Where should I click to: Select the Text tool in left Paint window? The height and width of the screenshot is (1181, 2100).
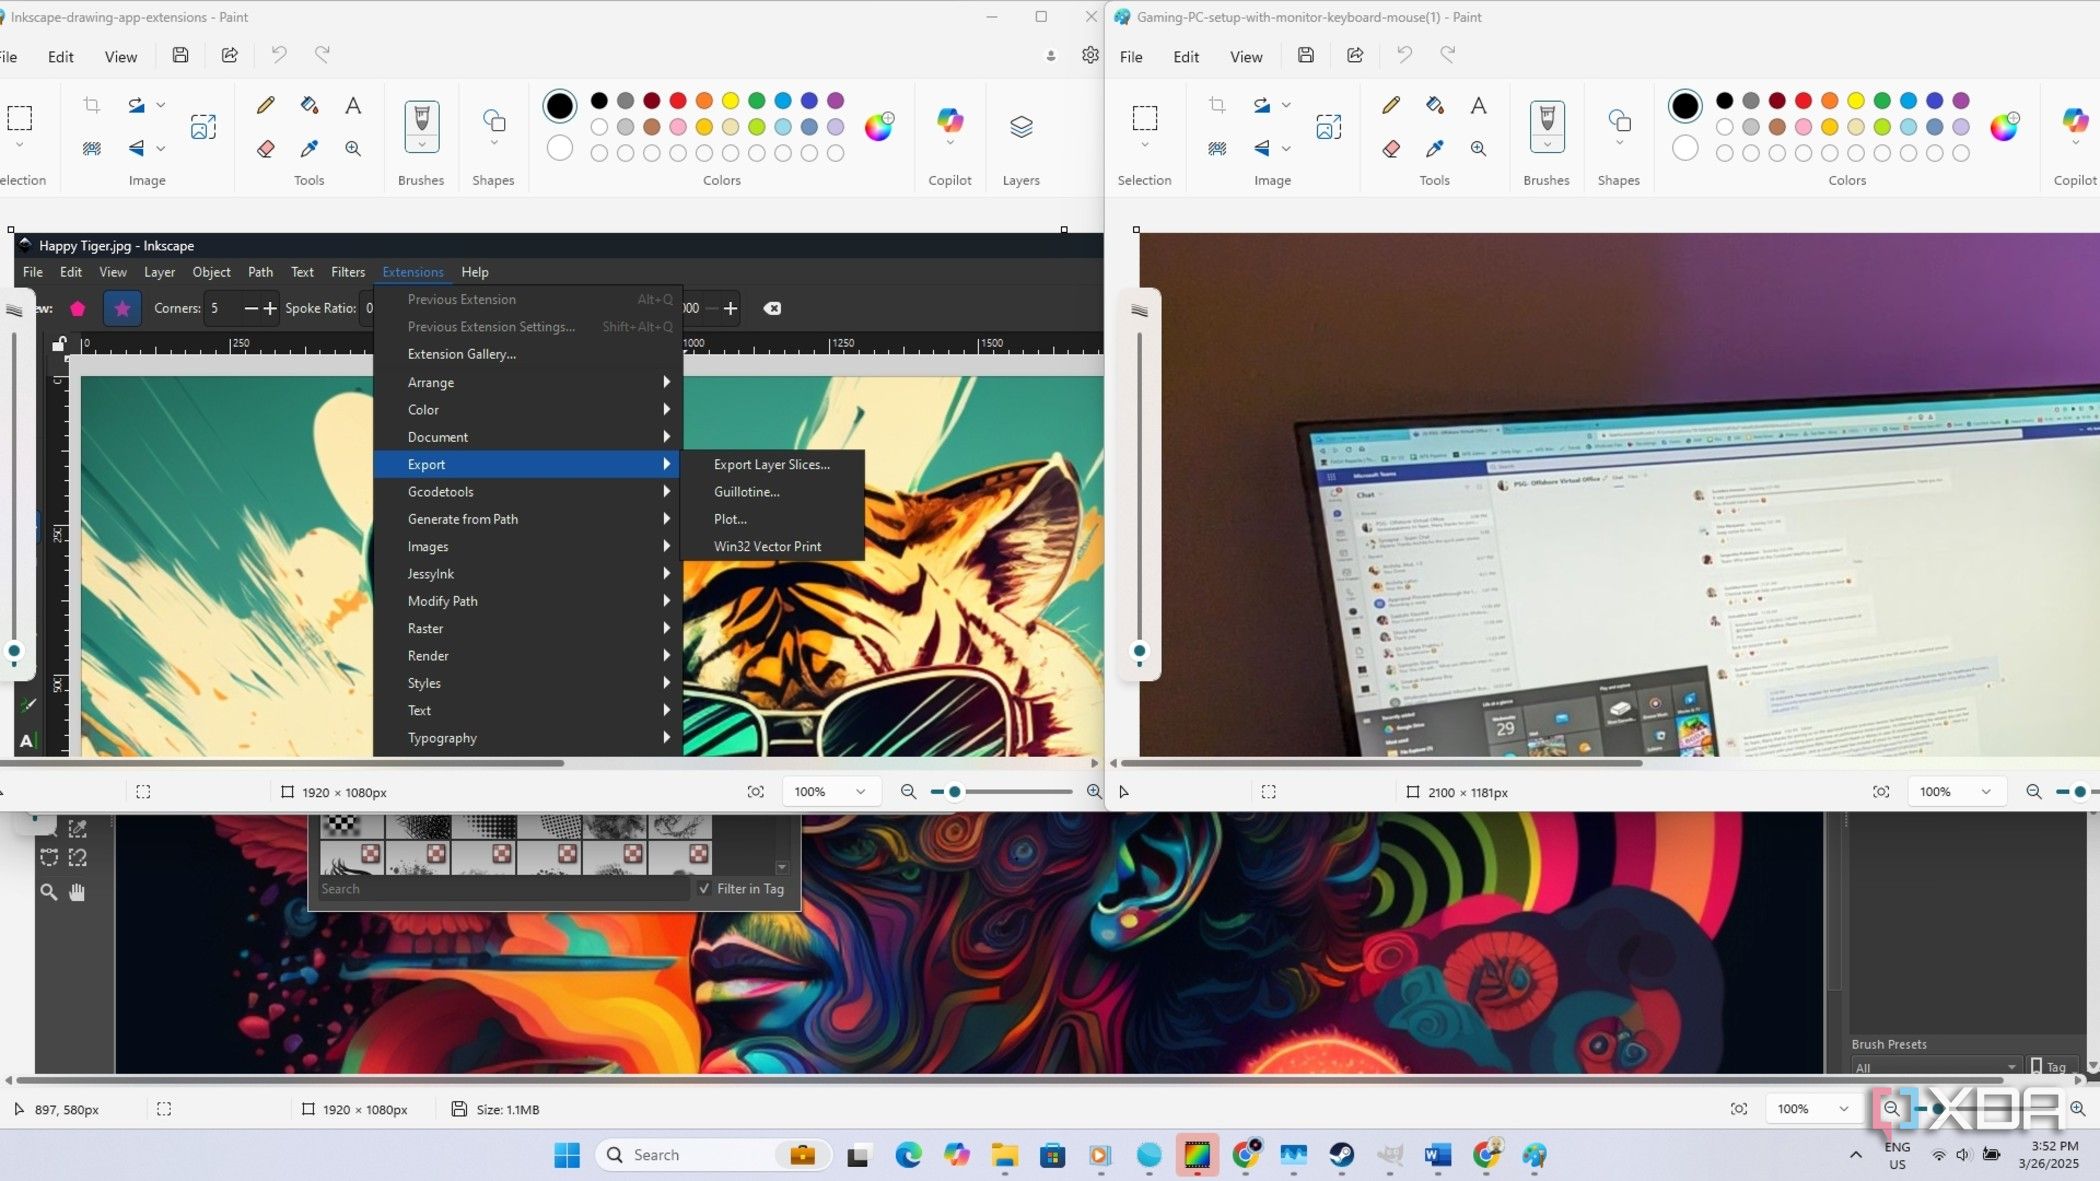[353, 105]
